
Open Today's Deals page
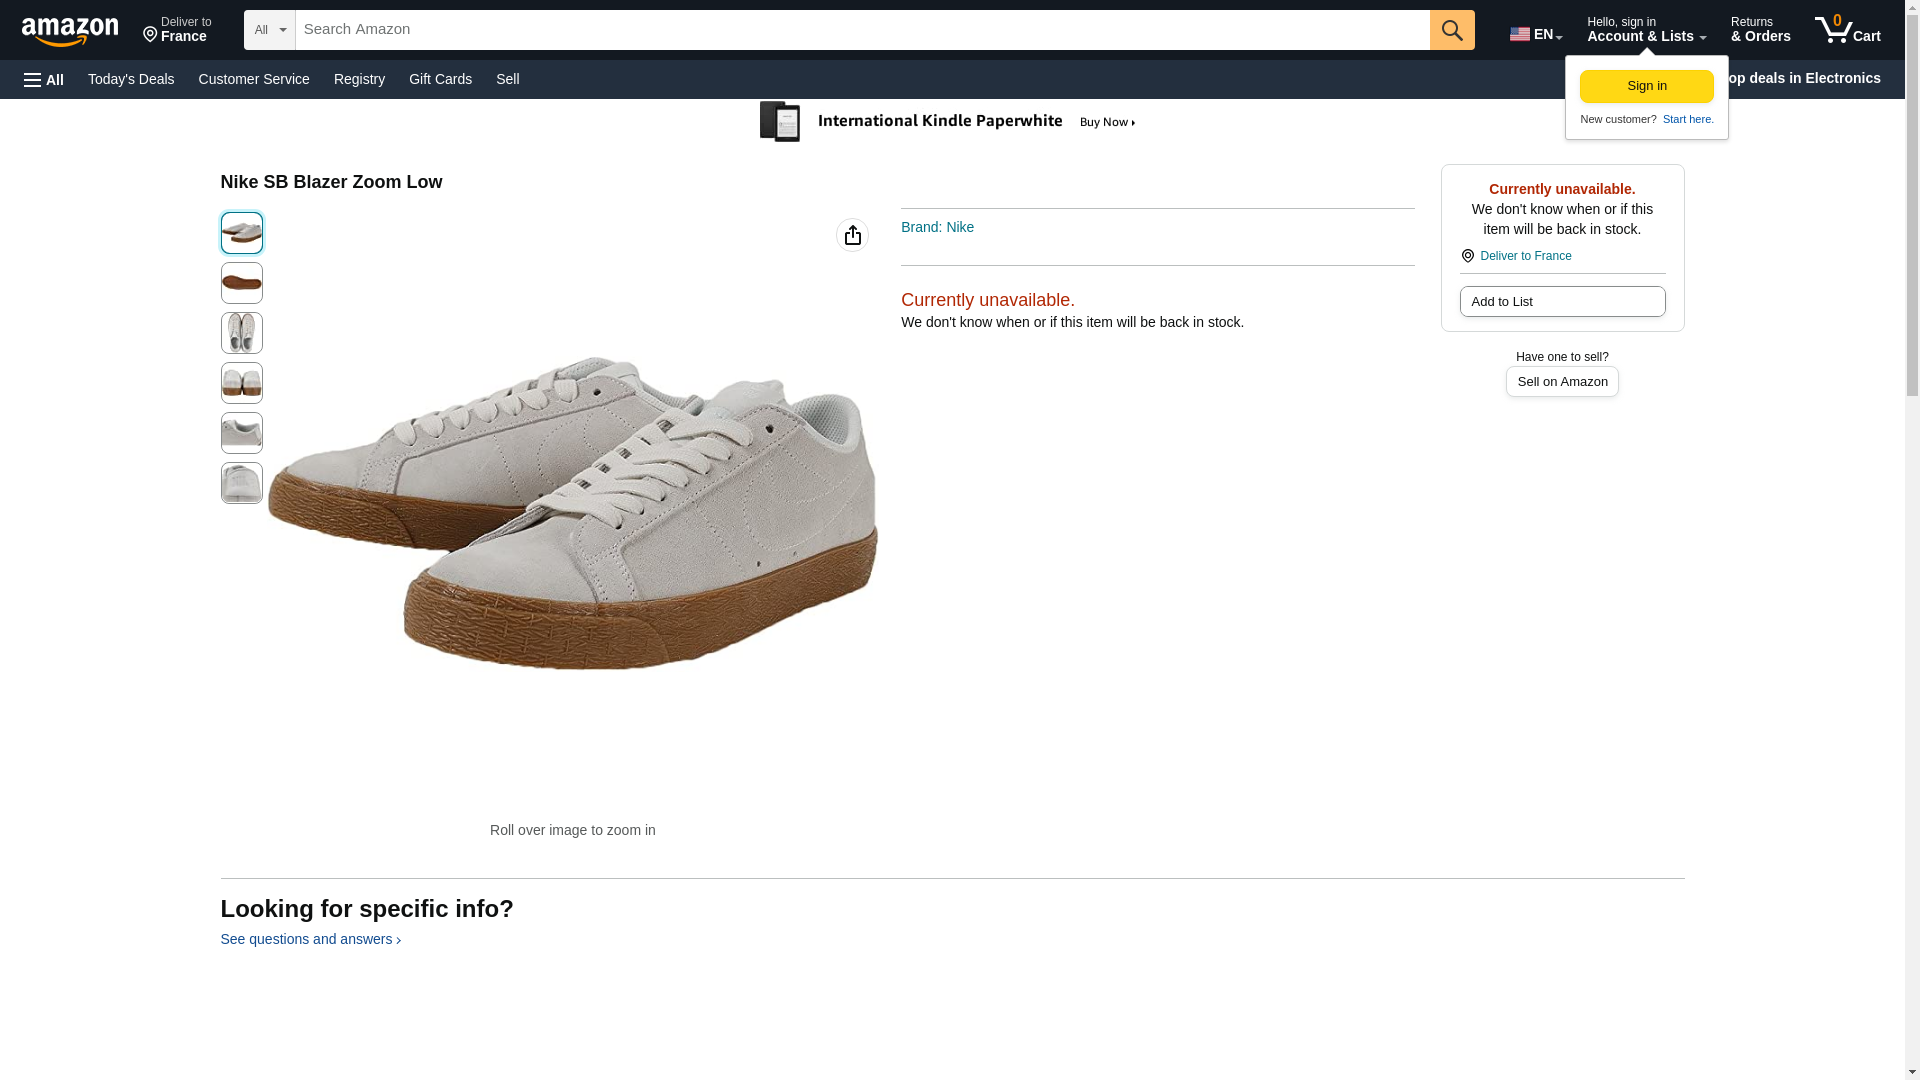tap(131, 79)
